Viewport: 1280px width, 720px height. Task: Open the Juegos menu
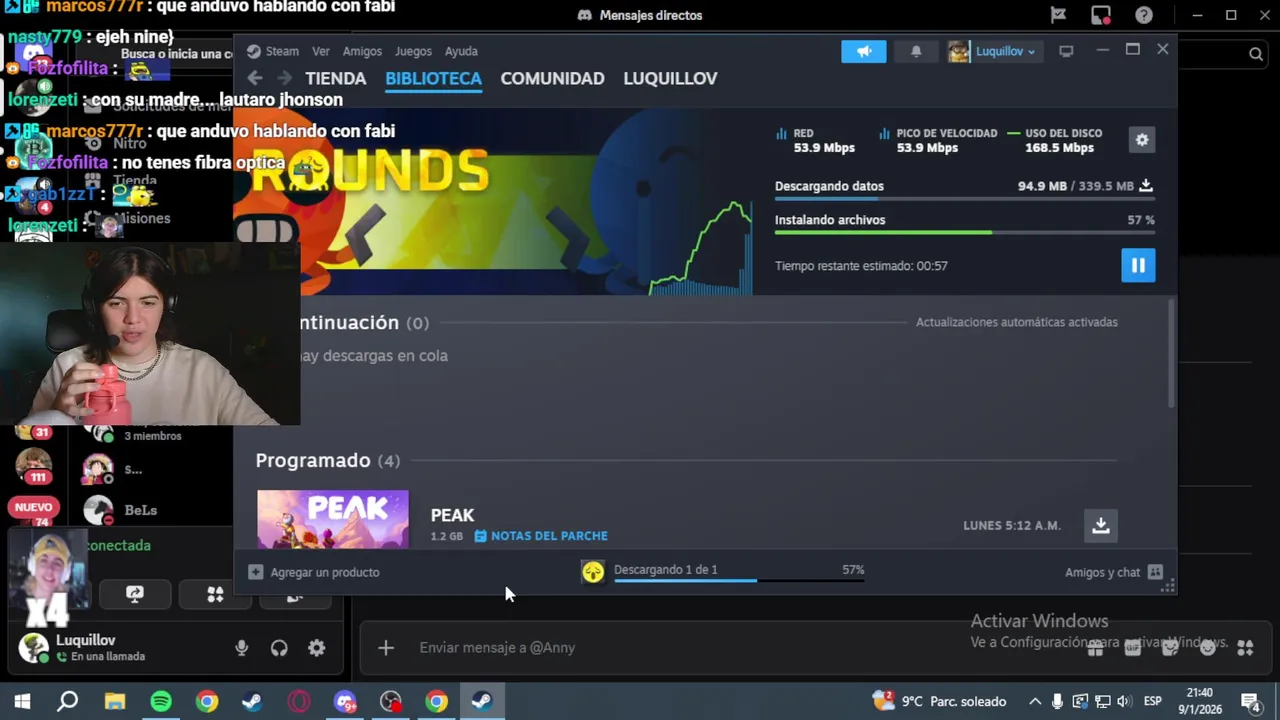pyautogui.click(x=413, y=51)
